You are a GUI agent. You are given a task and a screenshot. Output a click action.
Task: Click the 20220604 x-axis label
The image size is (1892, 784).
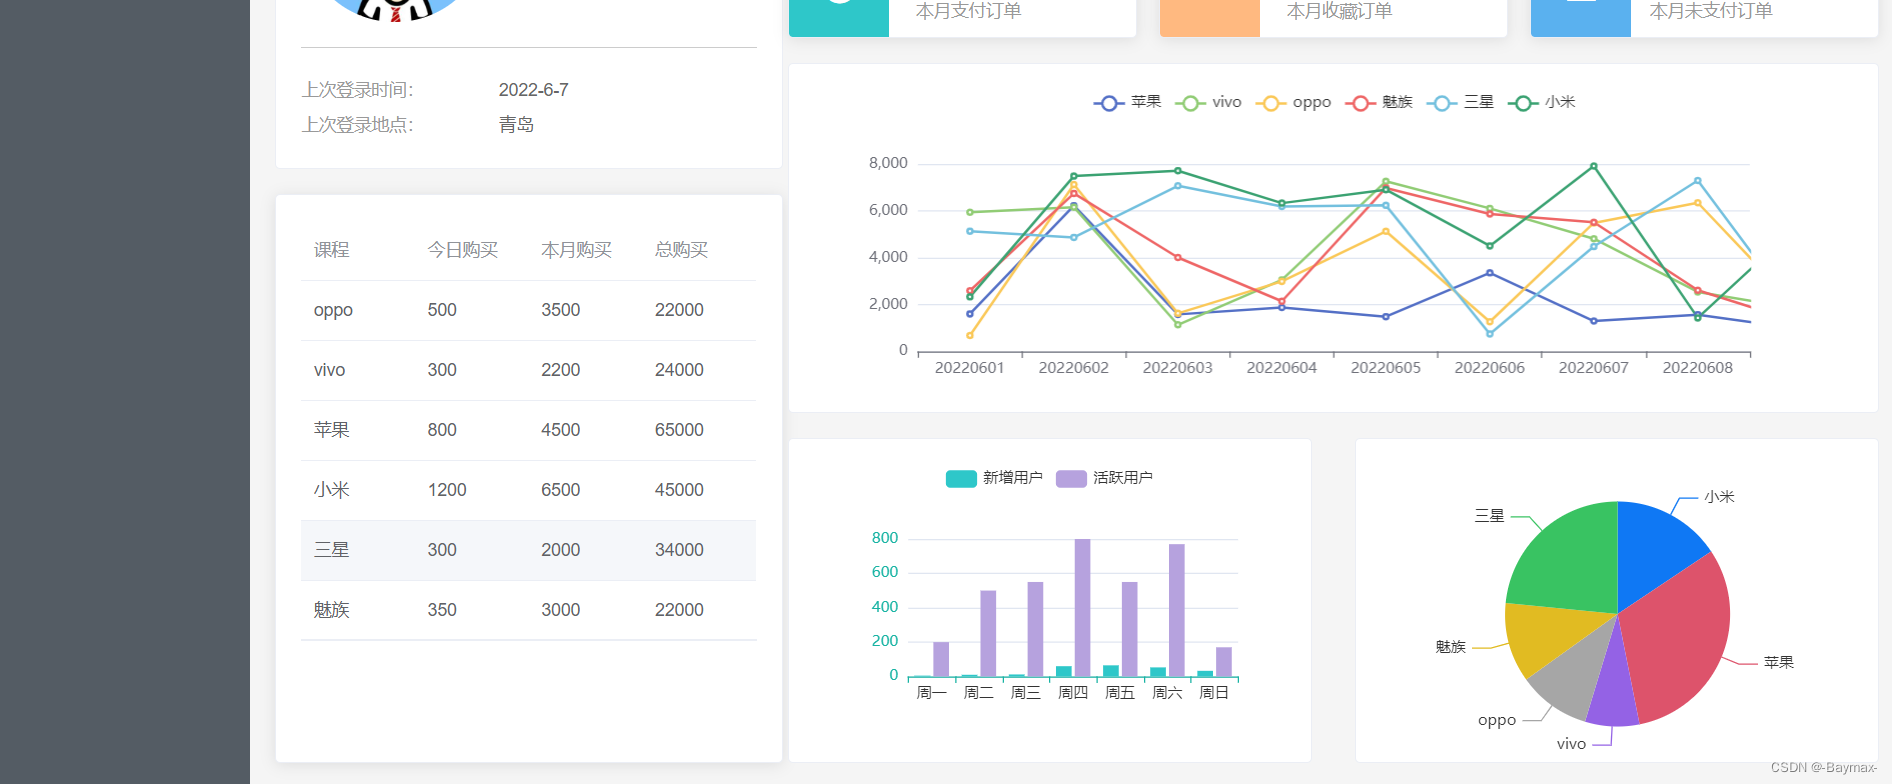1281,368
